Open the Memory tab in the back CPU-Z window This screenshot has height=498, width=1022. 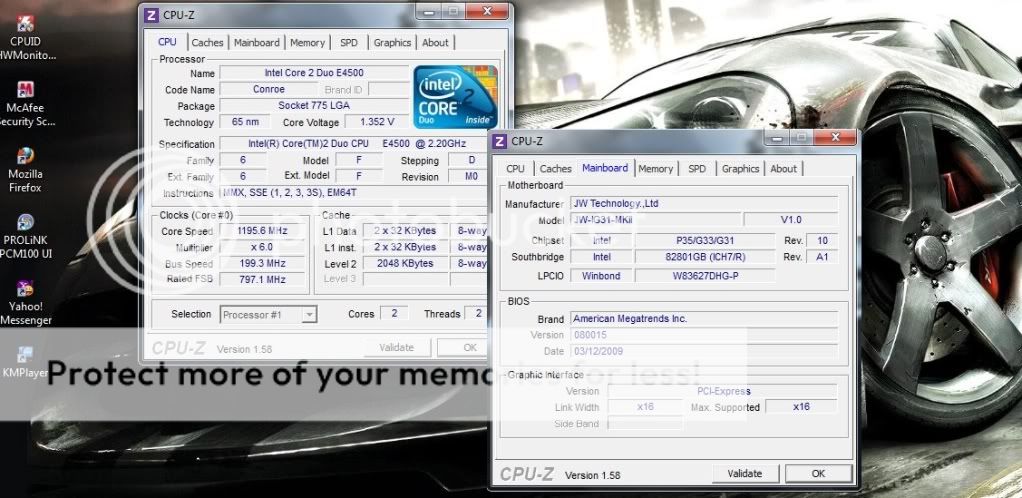[307, 42]
